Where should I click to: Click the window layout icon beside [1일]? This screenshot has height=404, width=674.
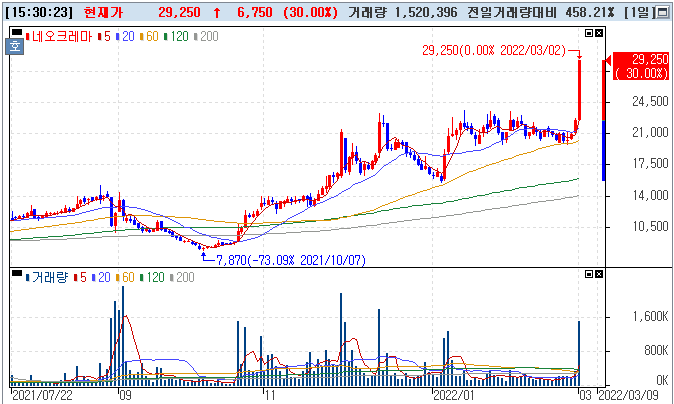(x=662, y=12)
